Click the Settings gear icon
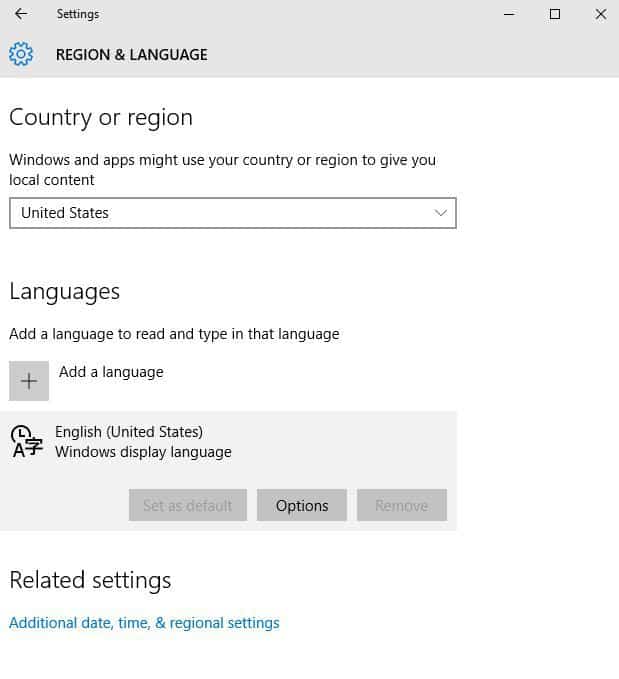This screenshot has width=619, height=679. [21, 54]
